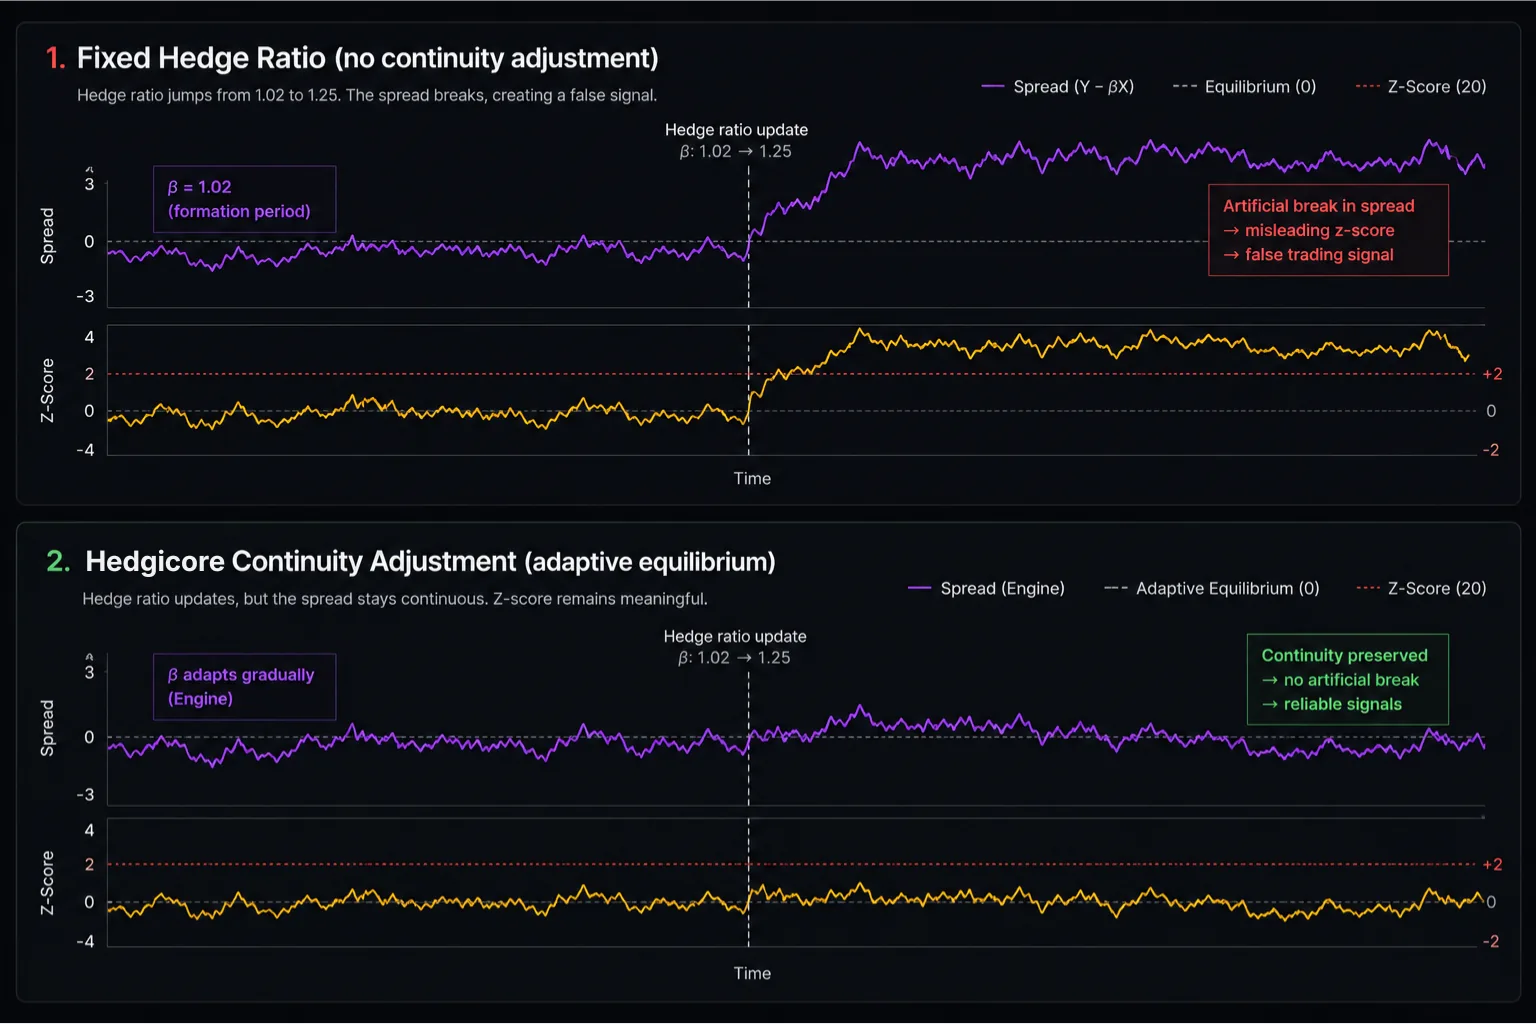Click the '-2' threshold label in Fixed Hedge Ratio panel

tap(1490, 451)
